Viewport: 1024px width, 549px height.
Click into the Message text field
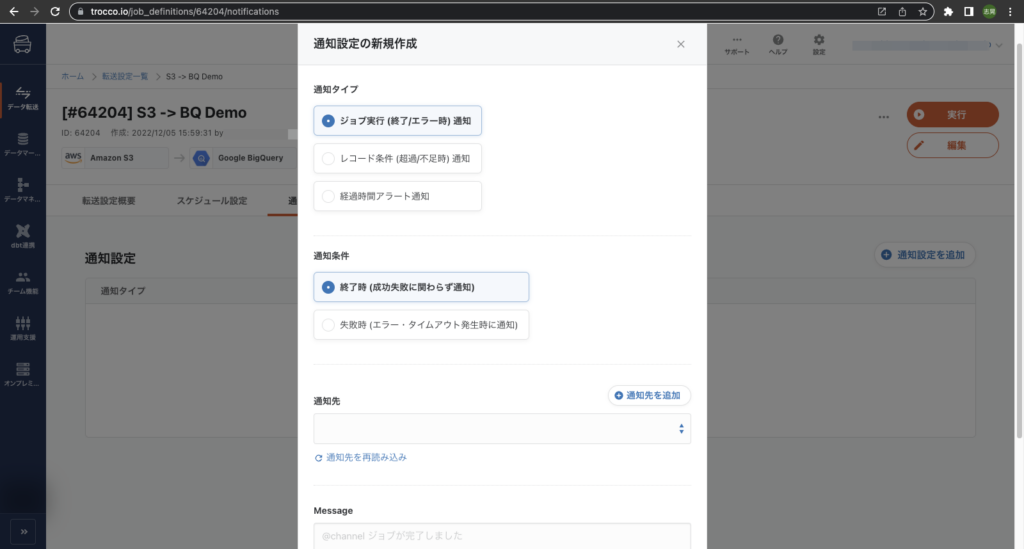(x=501, y=536)
